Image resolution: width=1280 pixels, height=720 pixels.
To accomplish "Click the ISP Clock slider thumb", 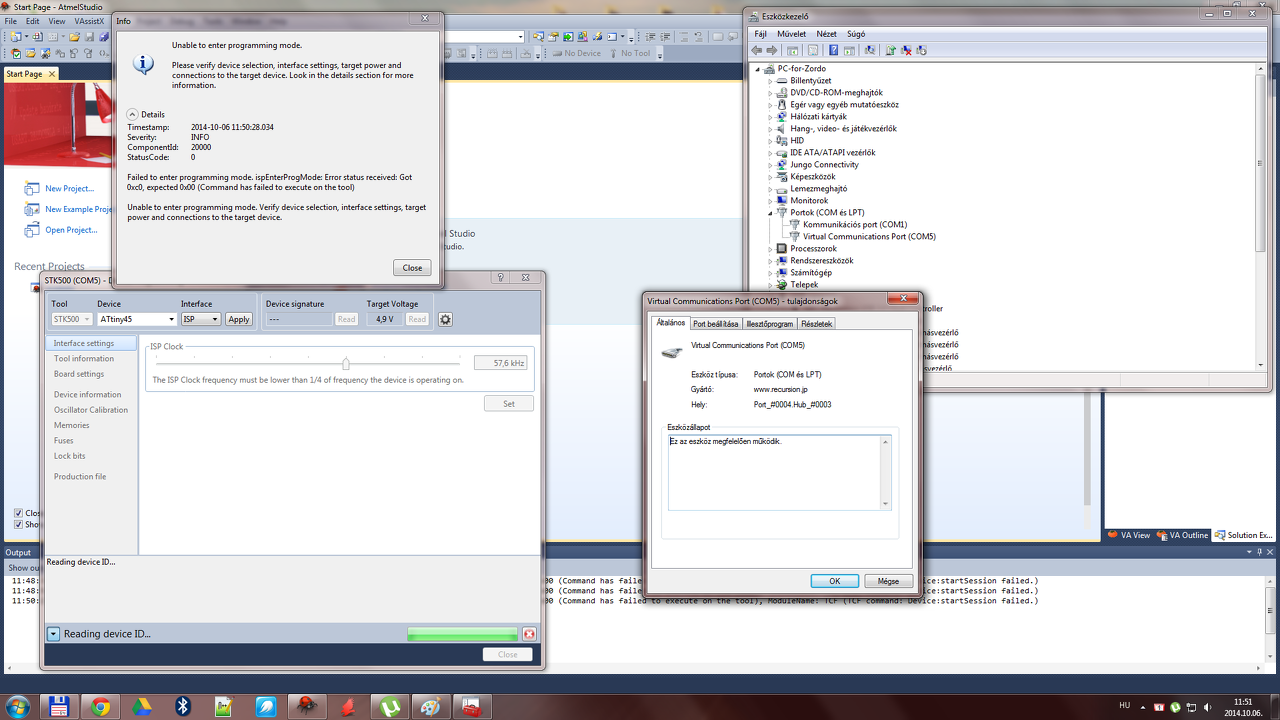I will pyautogui.click(x=346, y=363).
